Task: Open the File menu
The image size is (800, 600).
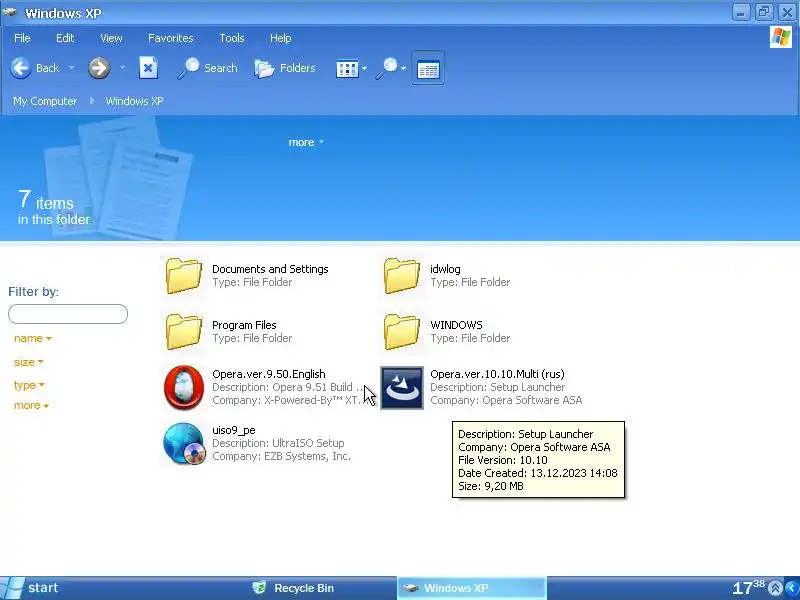Action: point(22,38)
